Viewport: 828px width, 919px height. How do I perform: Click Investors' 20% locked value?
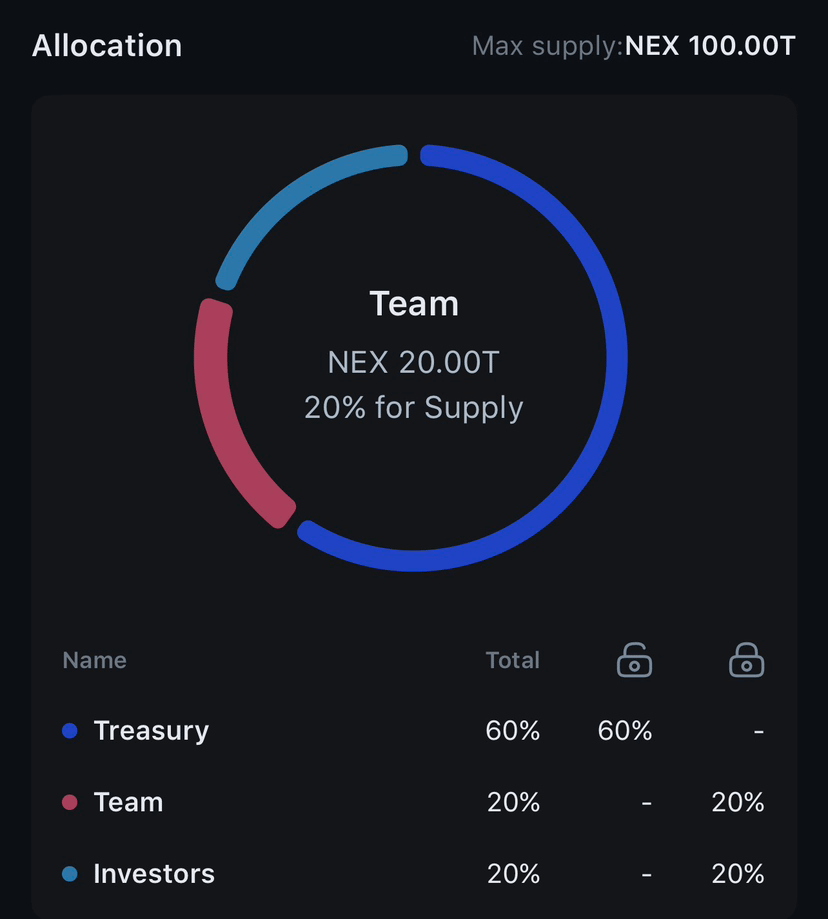738,874
